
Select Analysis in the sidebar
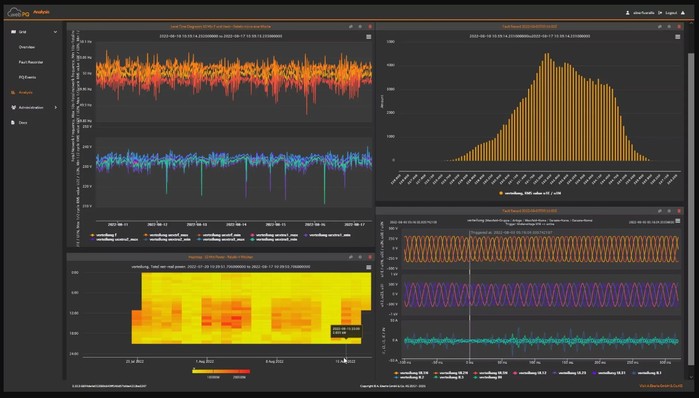(x=25, y=92)
